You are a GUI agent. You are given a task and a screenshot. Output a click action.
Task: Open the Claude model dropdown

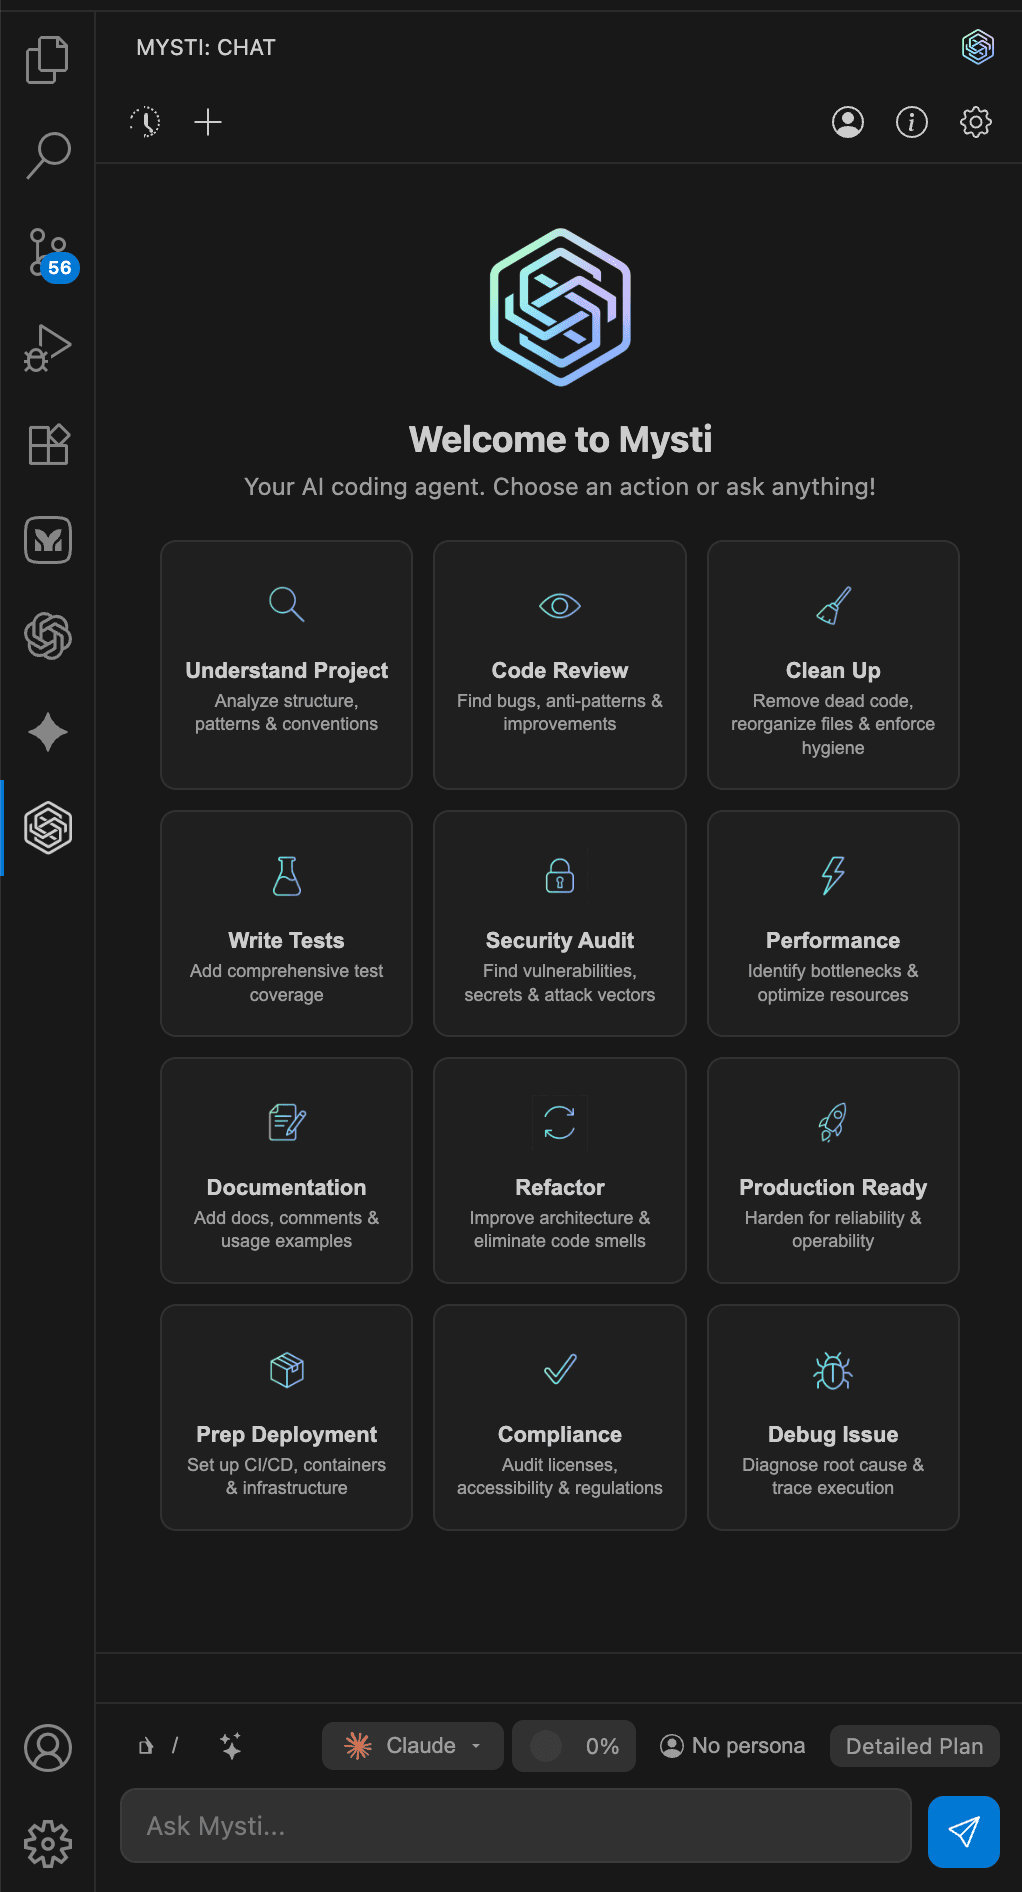[413, 1746]
